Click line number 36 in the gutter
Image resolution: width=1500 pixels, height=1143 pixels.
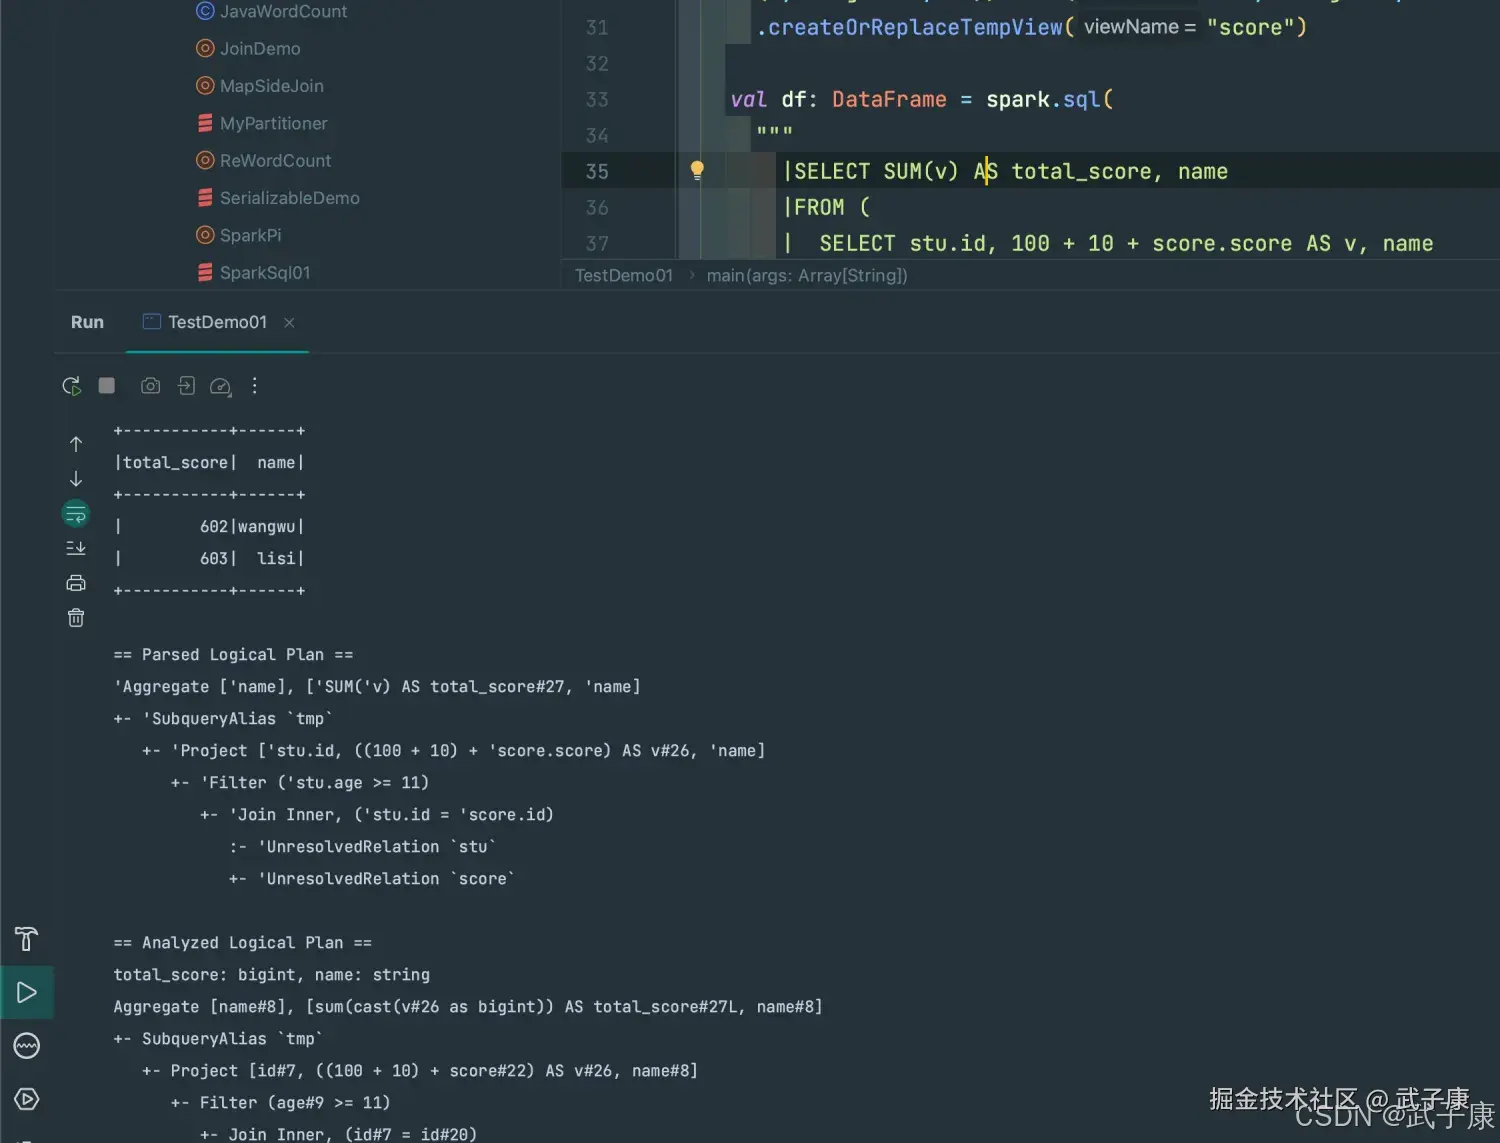597,207
